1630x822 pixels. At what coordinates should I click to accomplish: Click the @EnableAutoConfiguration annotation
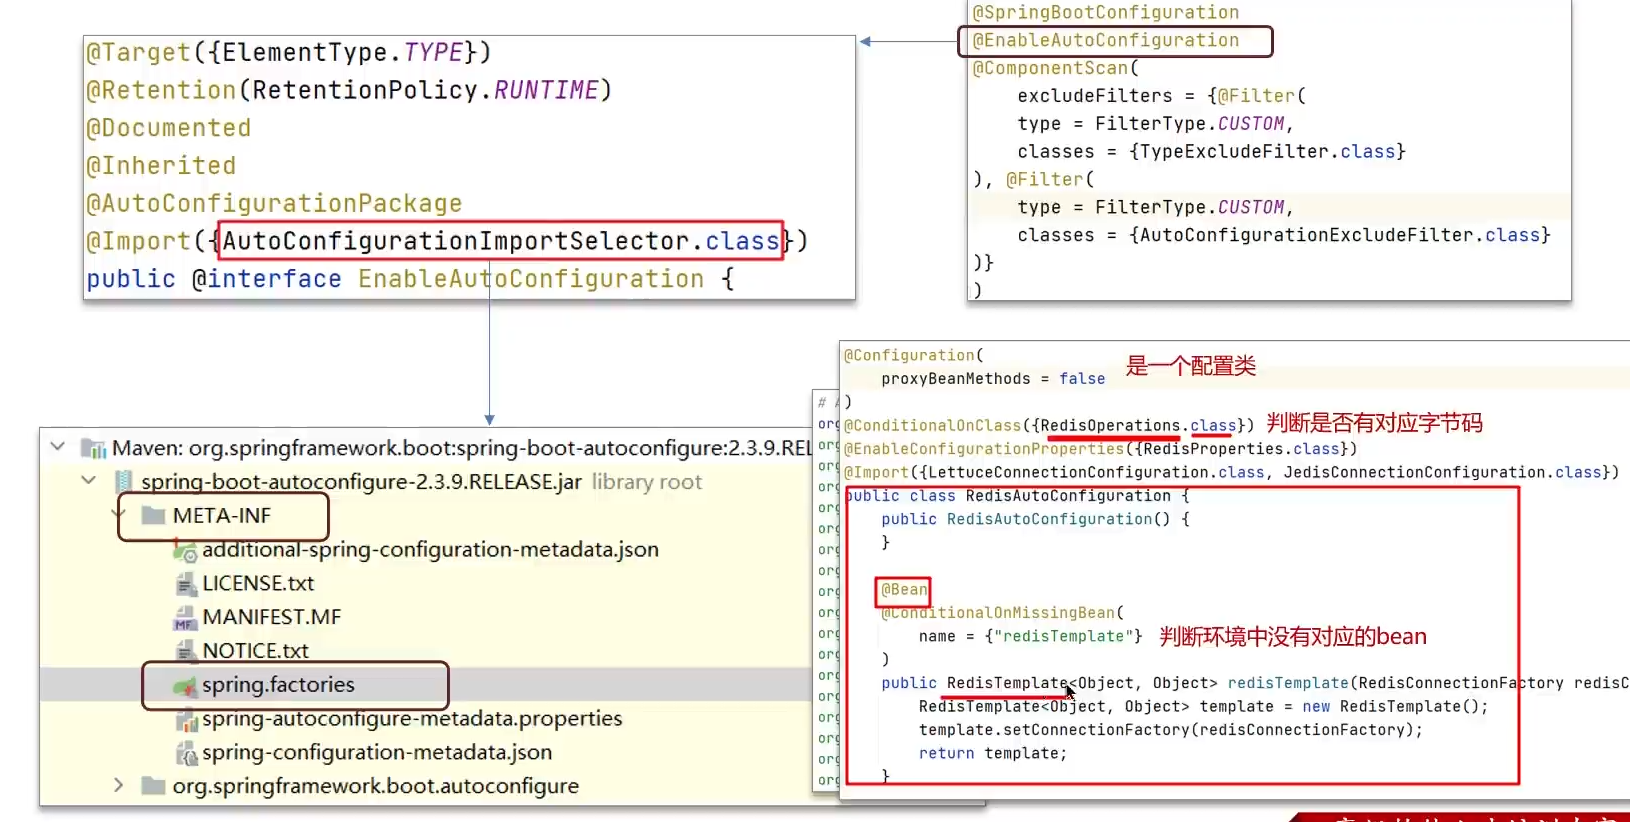(x=1105, y=40)
